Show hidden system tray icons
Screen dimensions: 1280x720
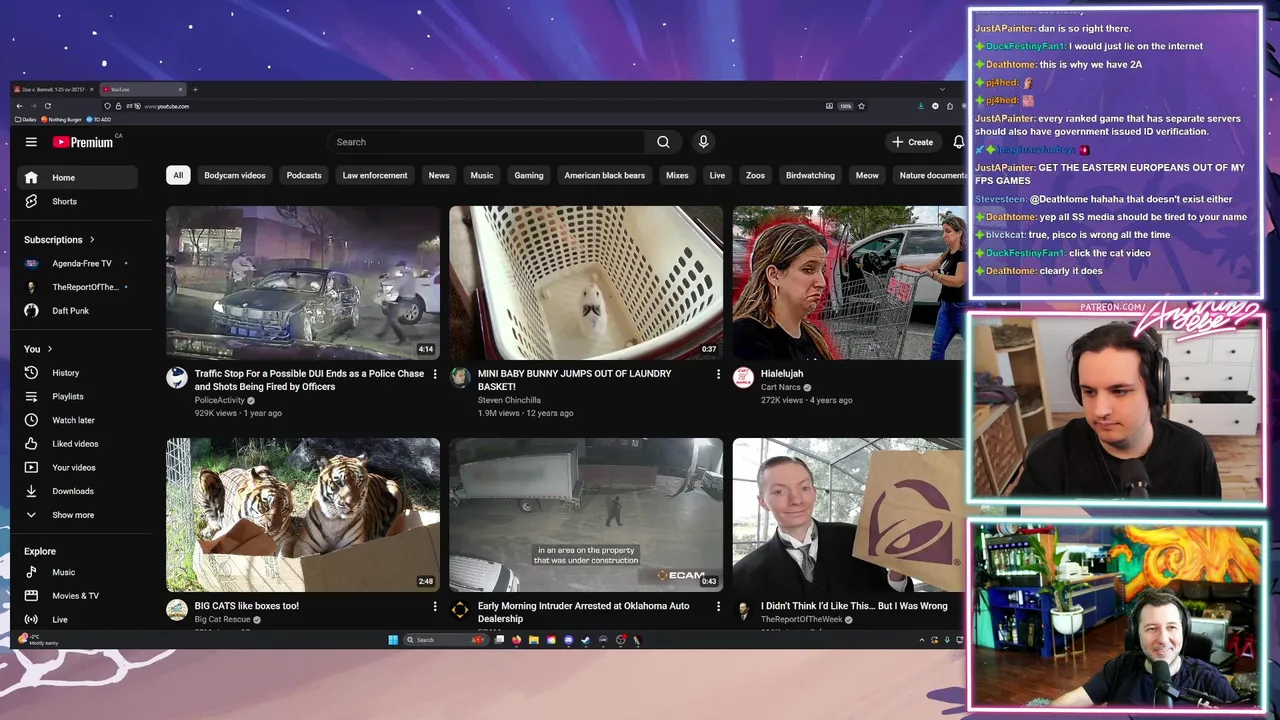[922, 640]
